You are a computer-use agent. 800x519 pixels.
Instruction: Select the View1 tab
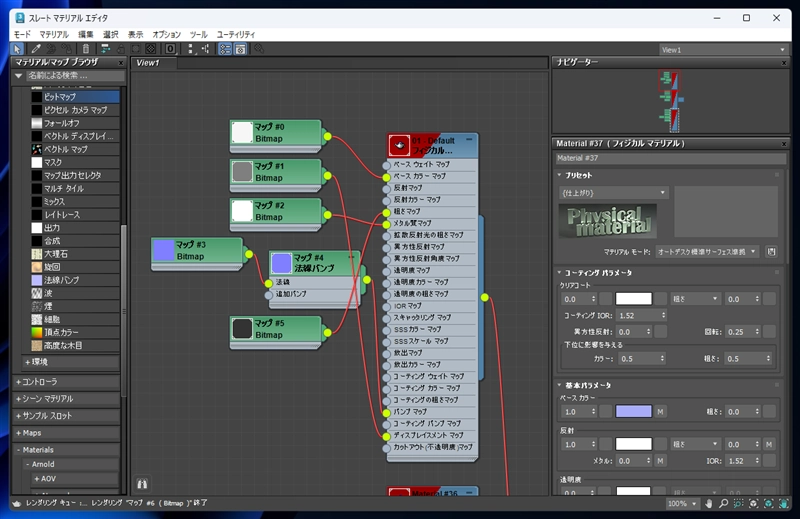(154, 63)
